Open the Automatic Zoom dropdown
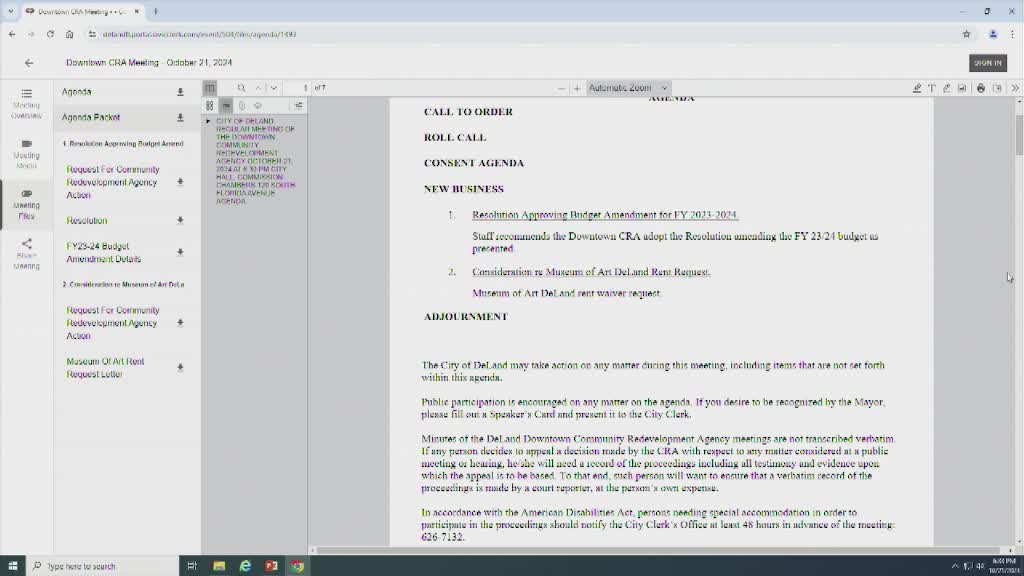This screenshot has height=576, width=1024. click(x=628, y=88)
